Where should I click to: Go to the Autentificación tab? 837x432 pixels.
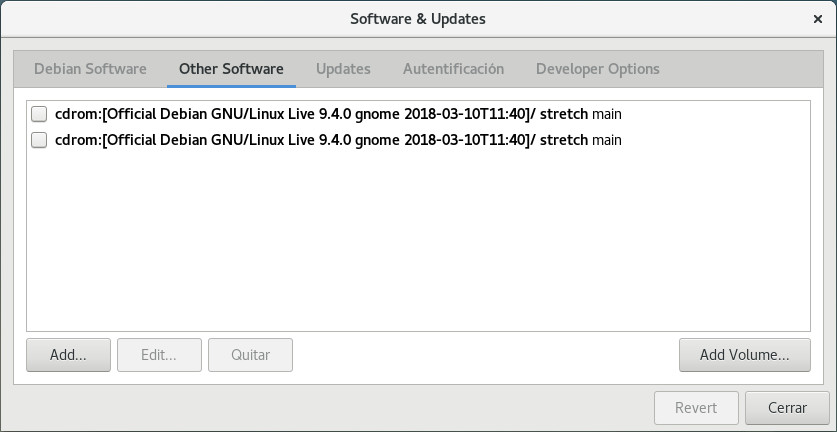453,69
